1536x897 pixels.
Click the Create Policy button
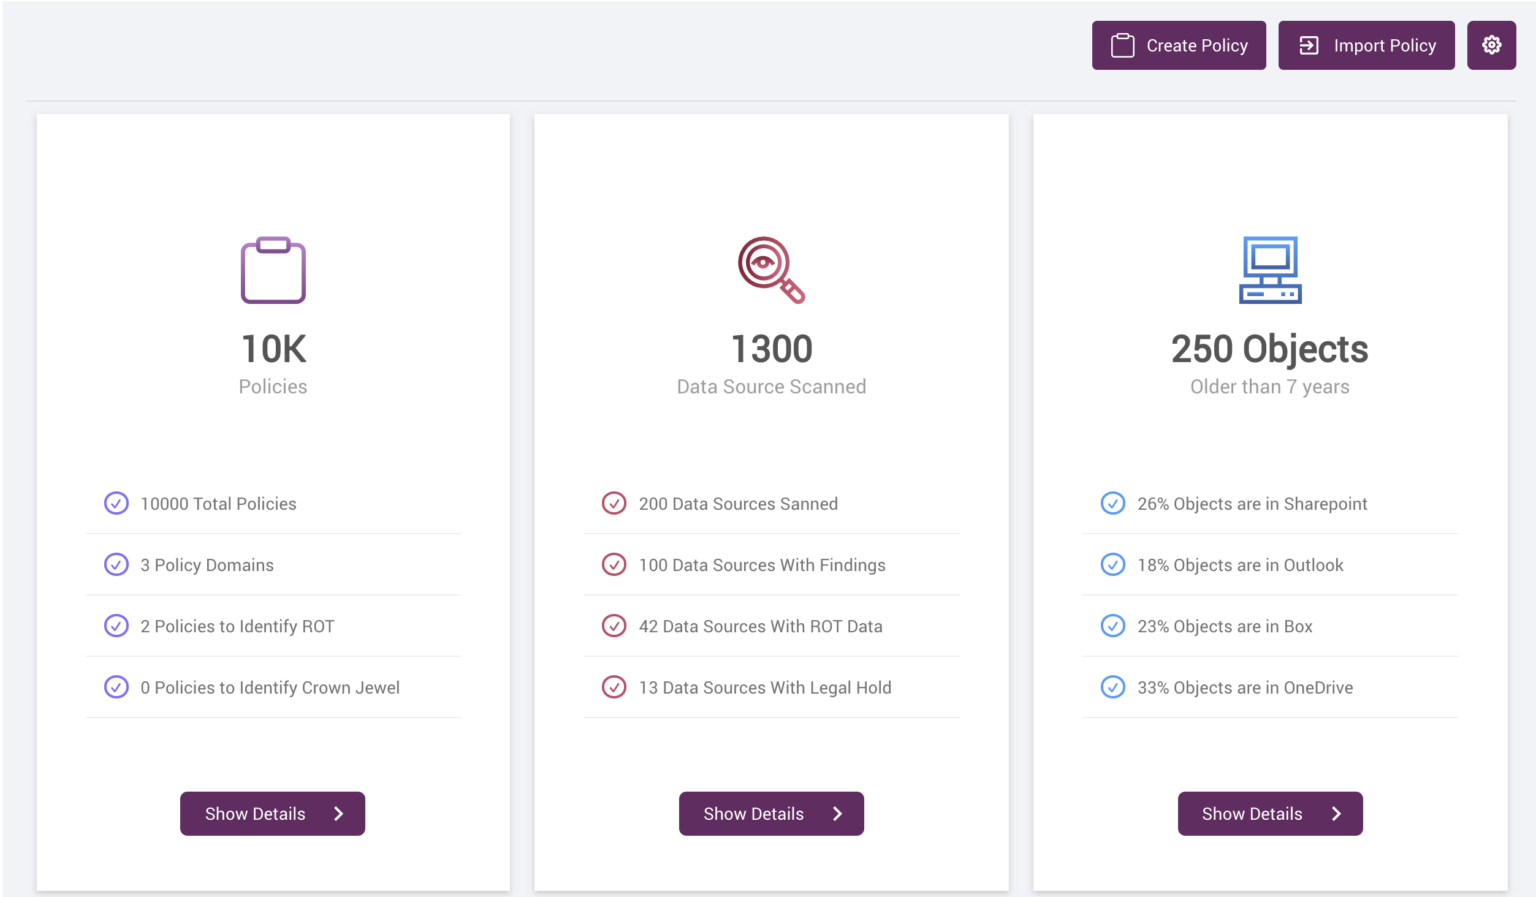(1179, 45)
